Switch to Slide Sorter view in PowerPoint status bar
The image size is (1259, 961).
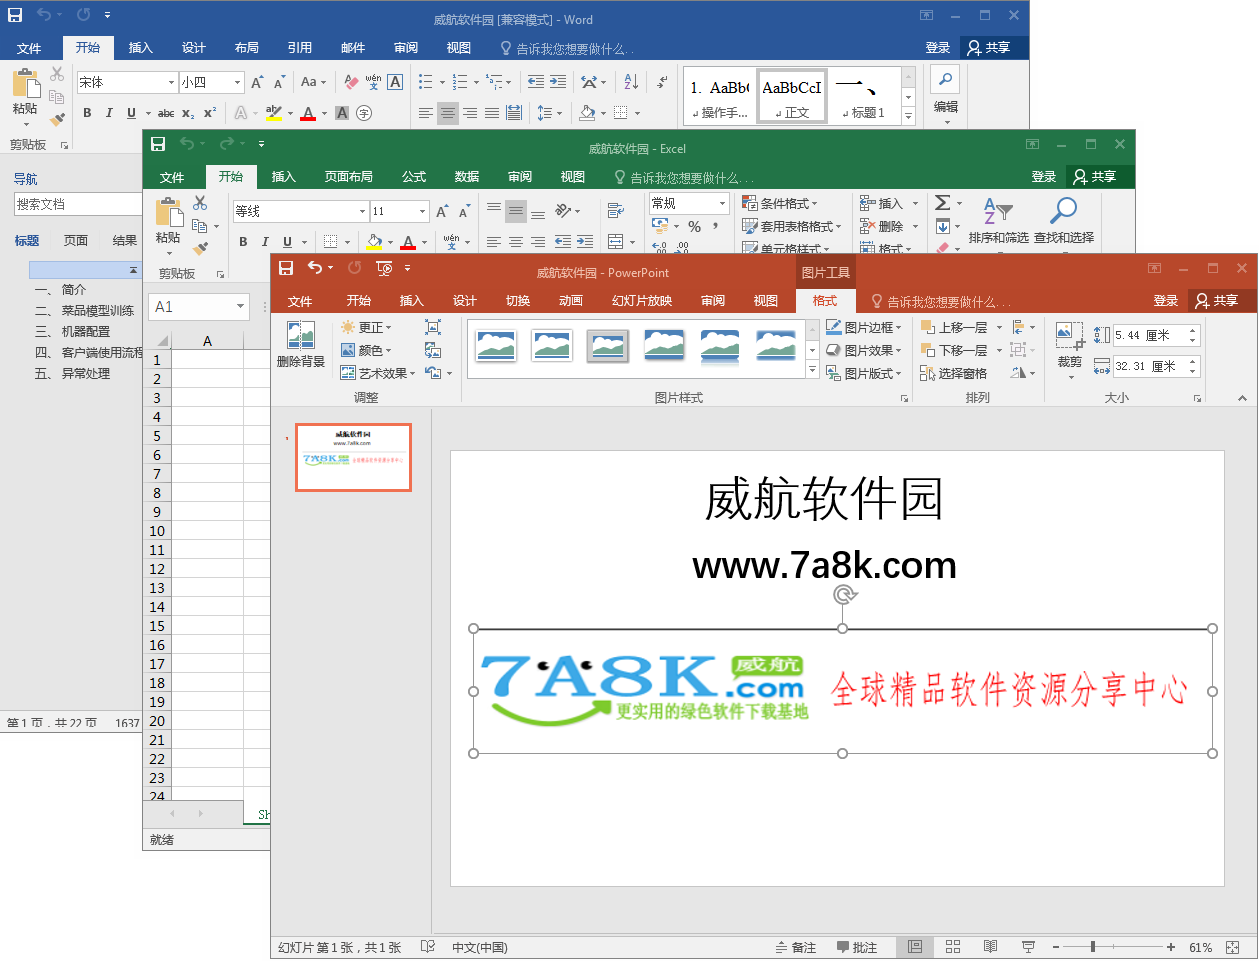point(953,947)
